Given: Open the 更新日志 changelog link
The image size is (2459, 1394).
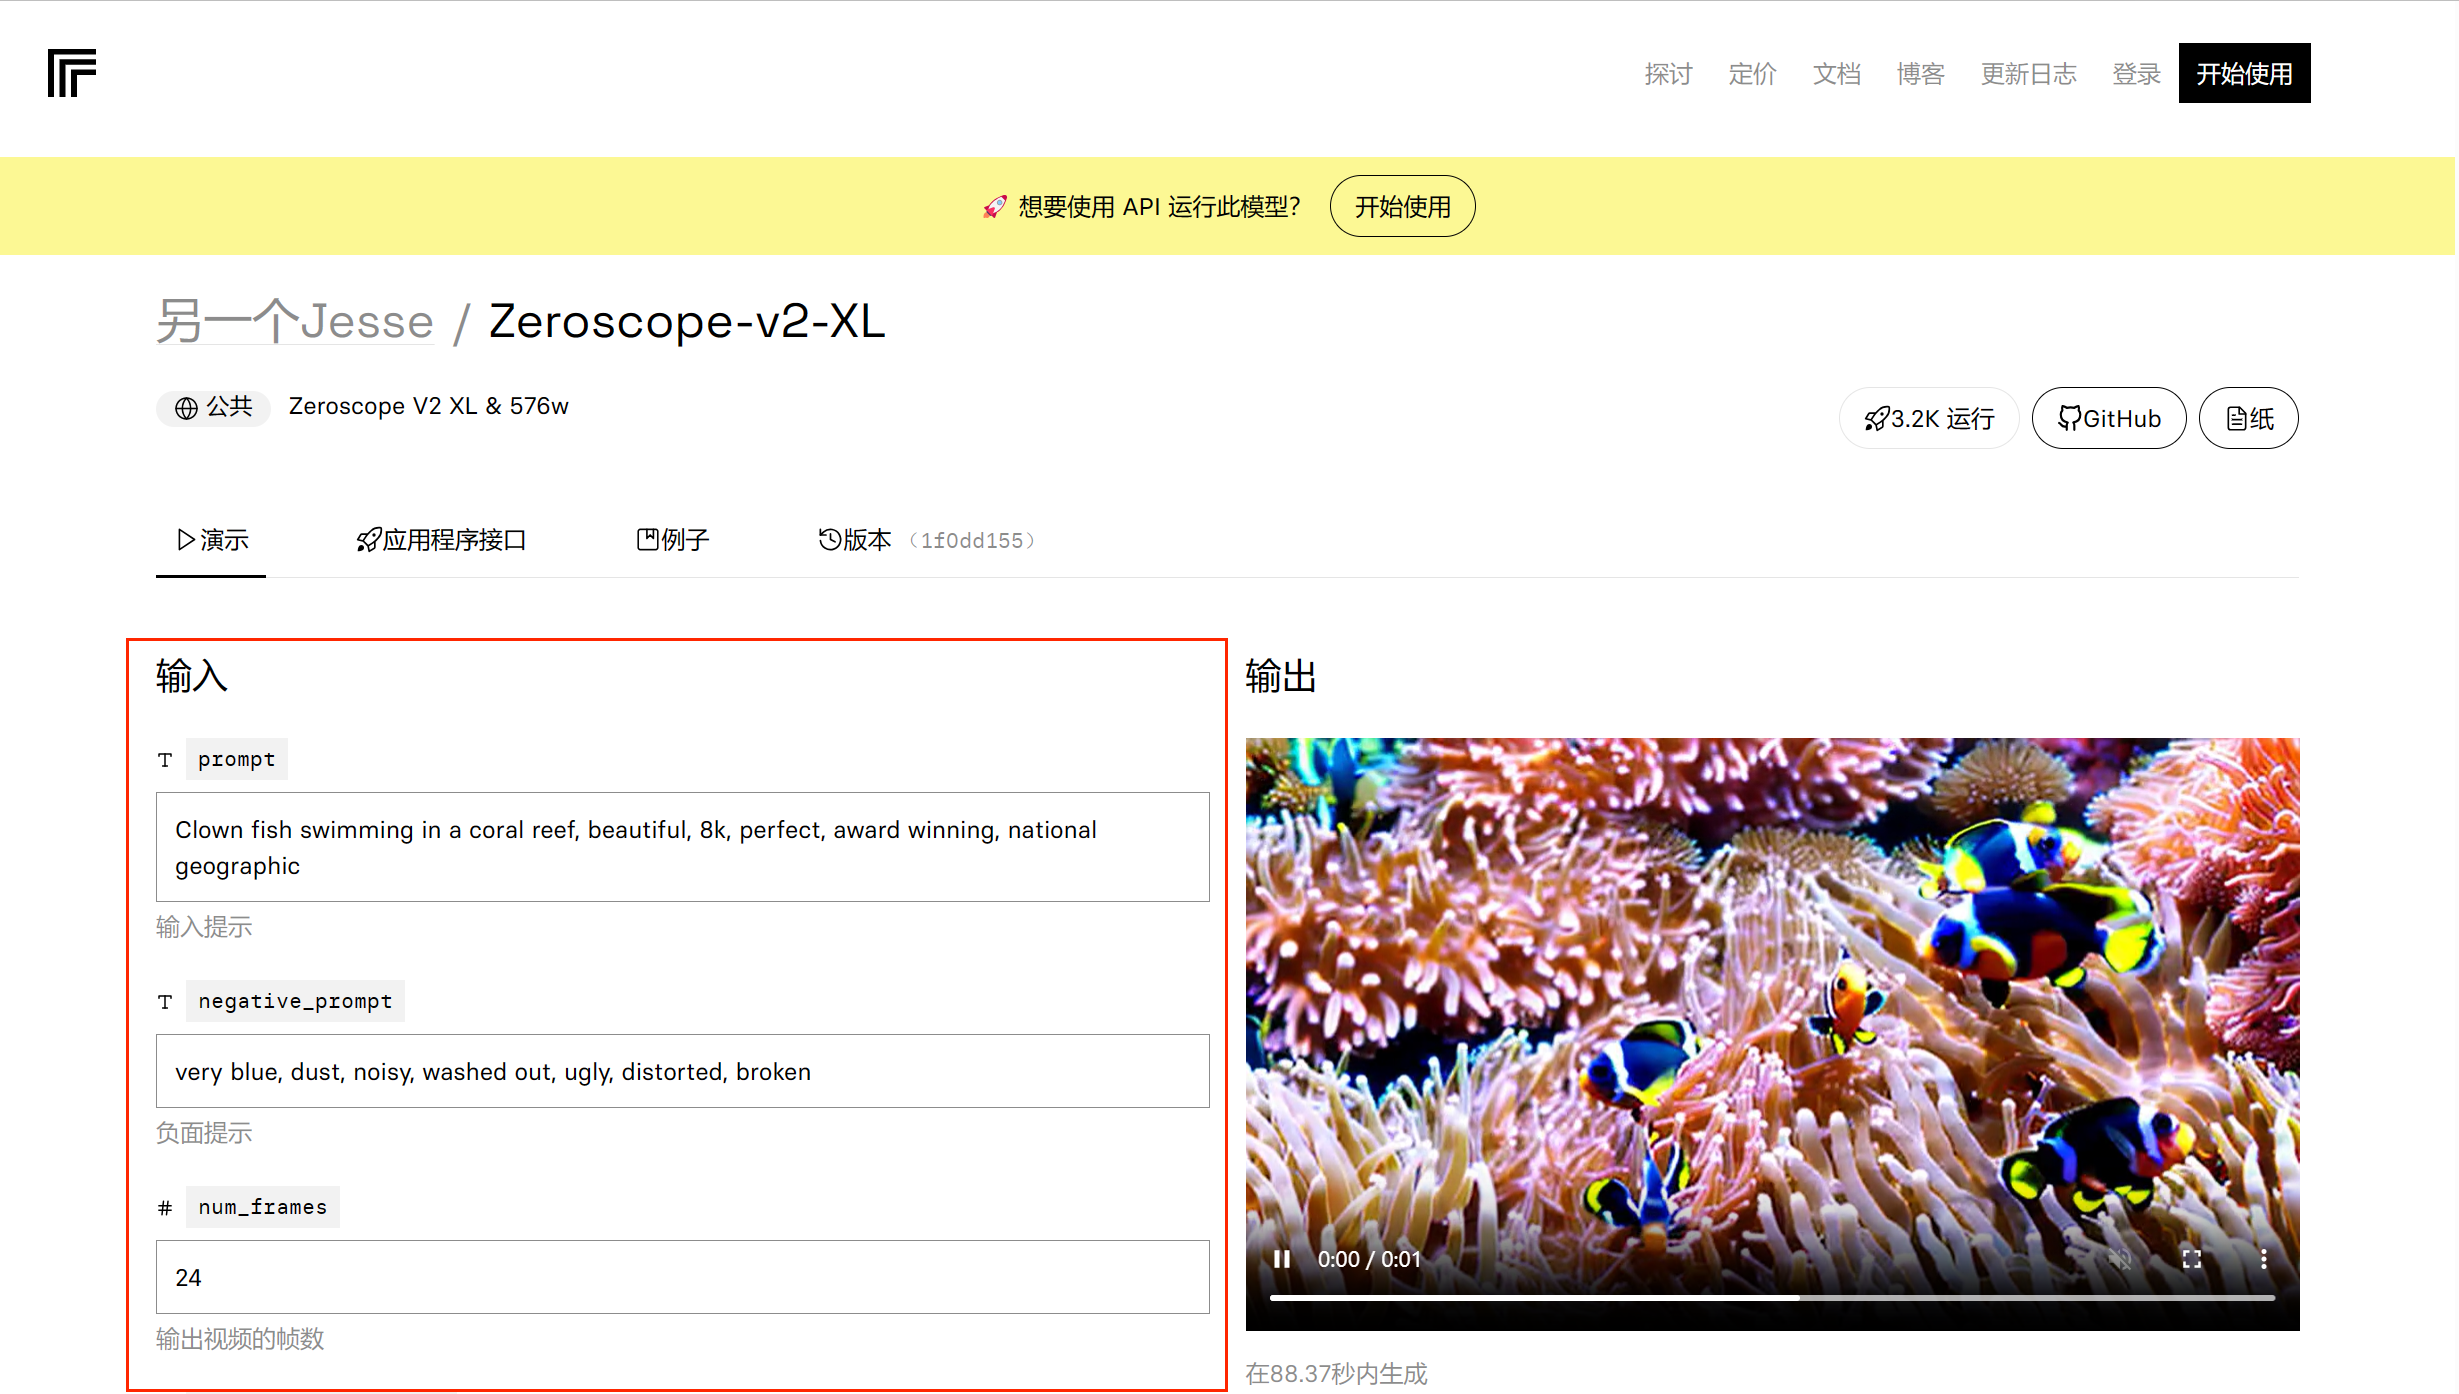Looking at the screenshot, I should [x=2028, y=74].
